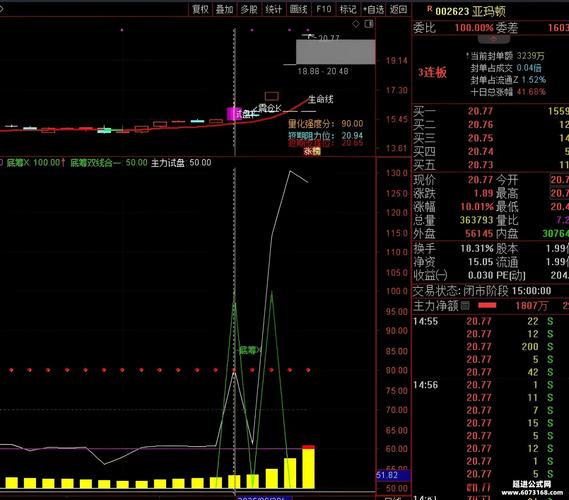Click the tallest yellow bar with red top

click(x=308, y=467)
